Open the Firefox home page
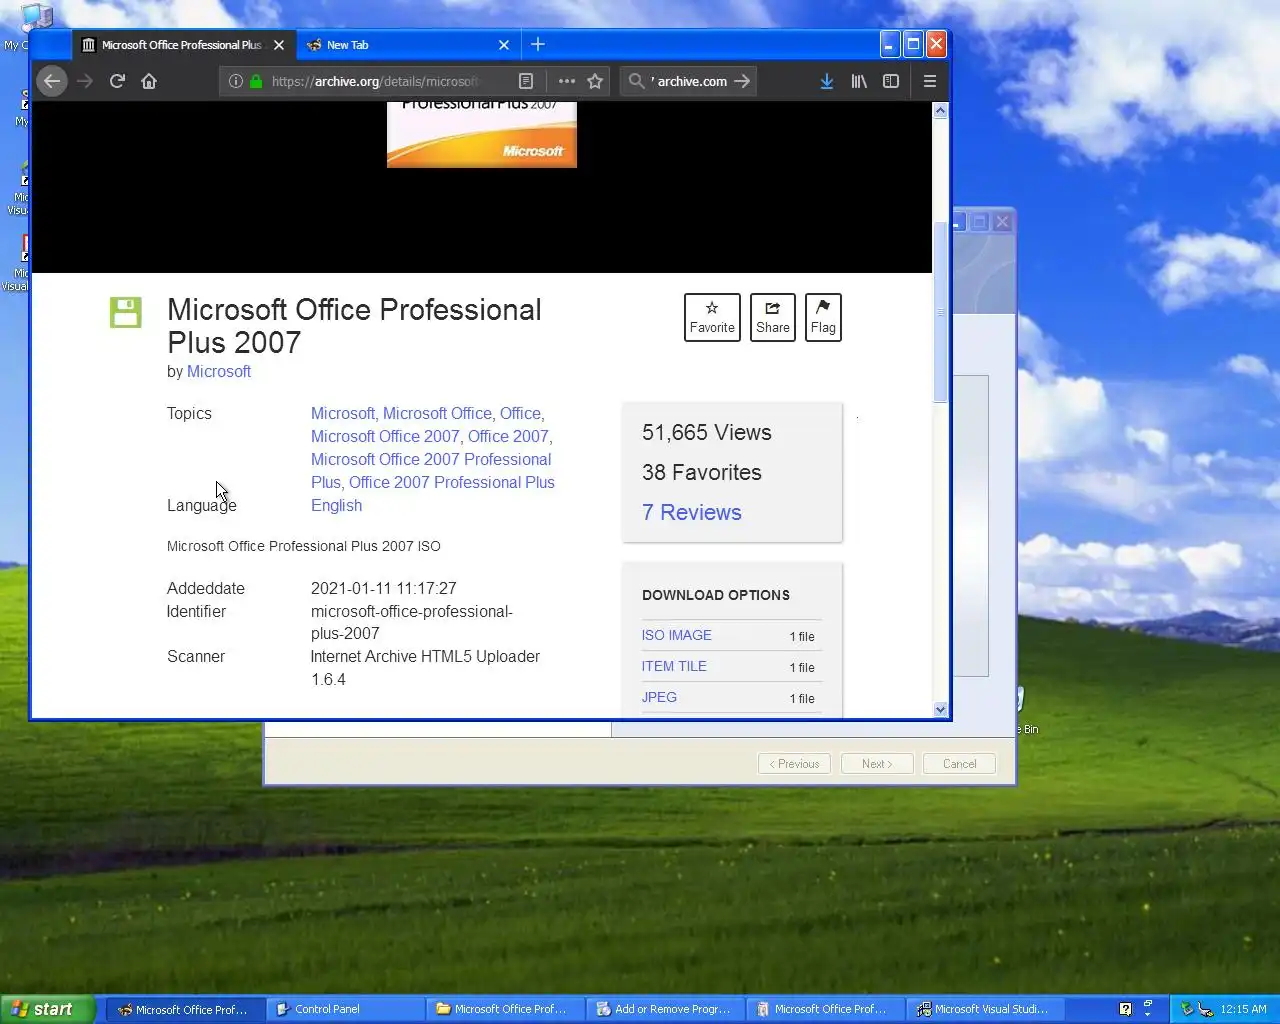Viewport: 1280px width, 1024px height. point(149,81)
